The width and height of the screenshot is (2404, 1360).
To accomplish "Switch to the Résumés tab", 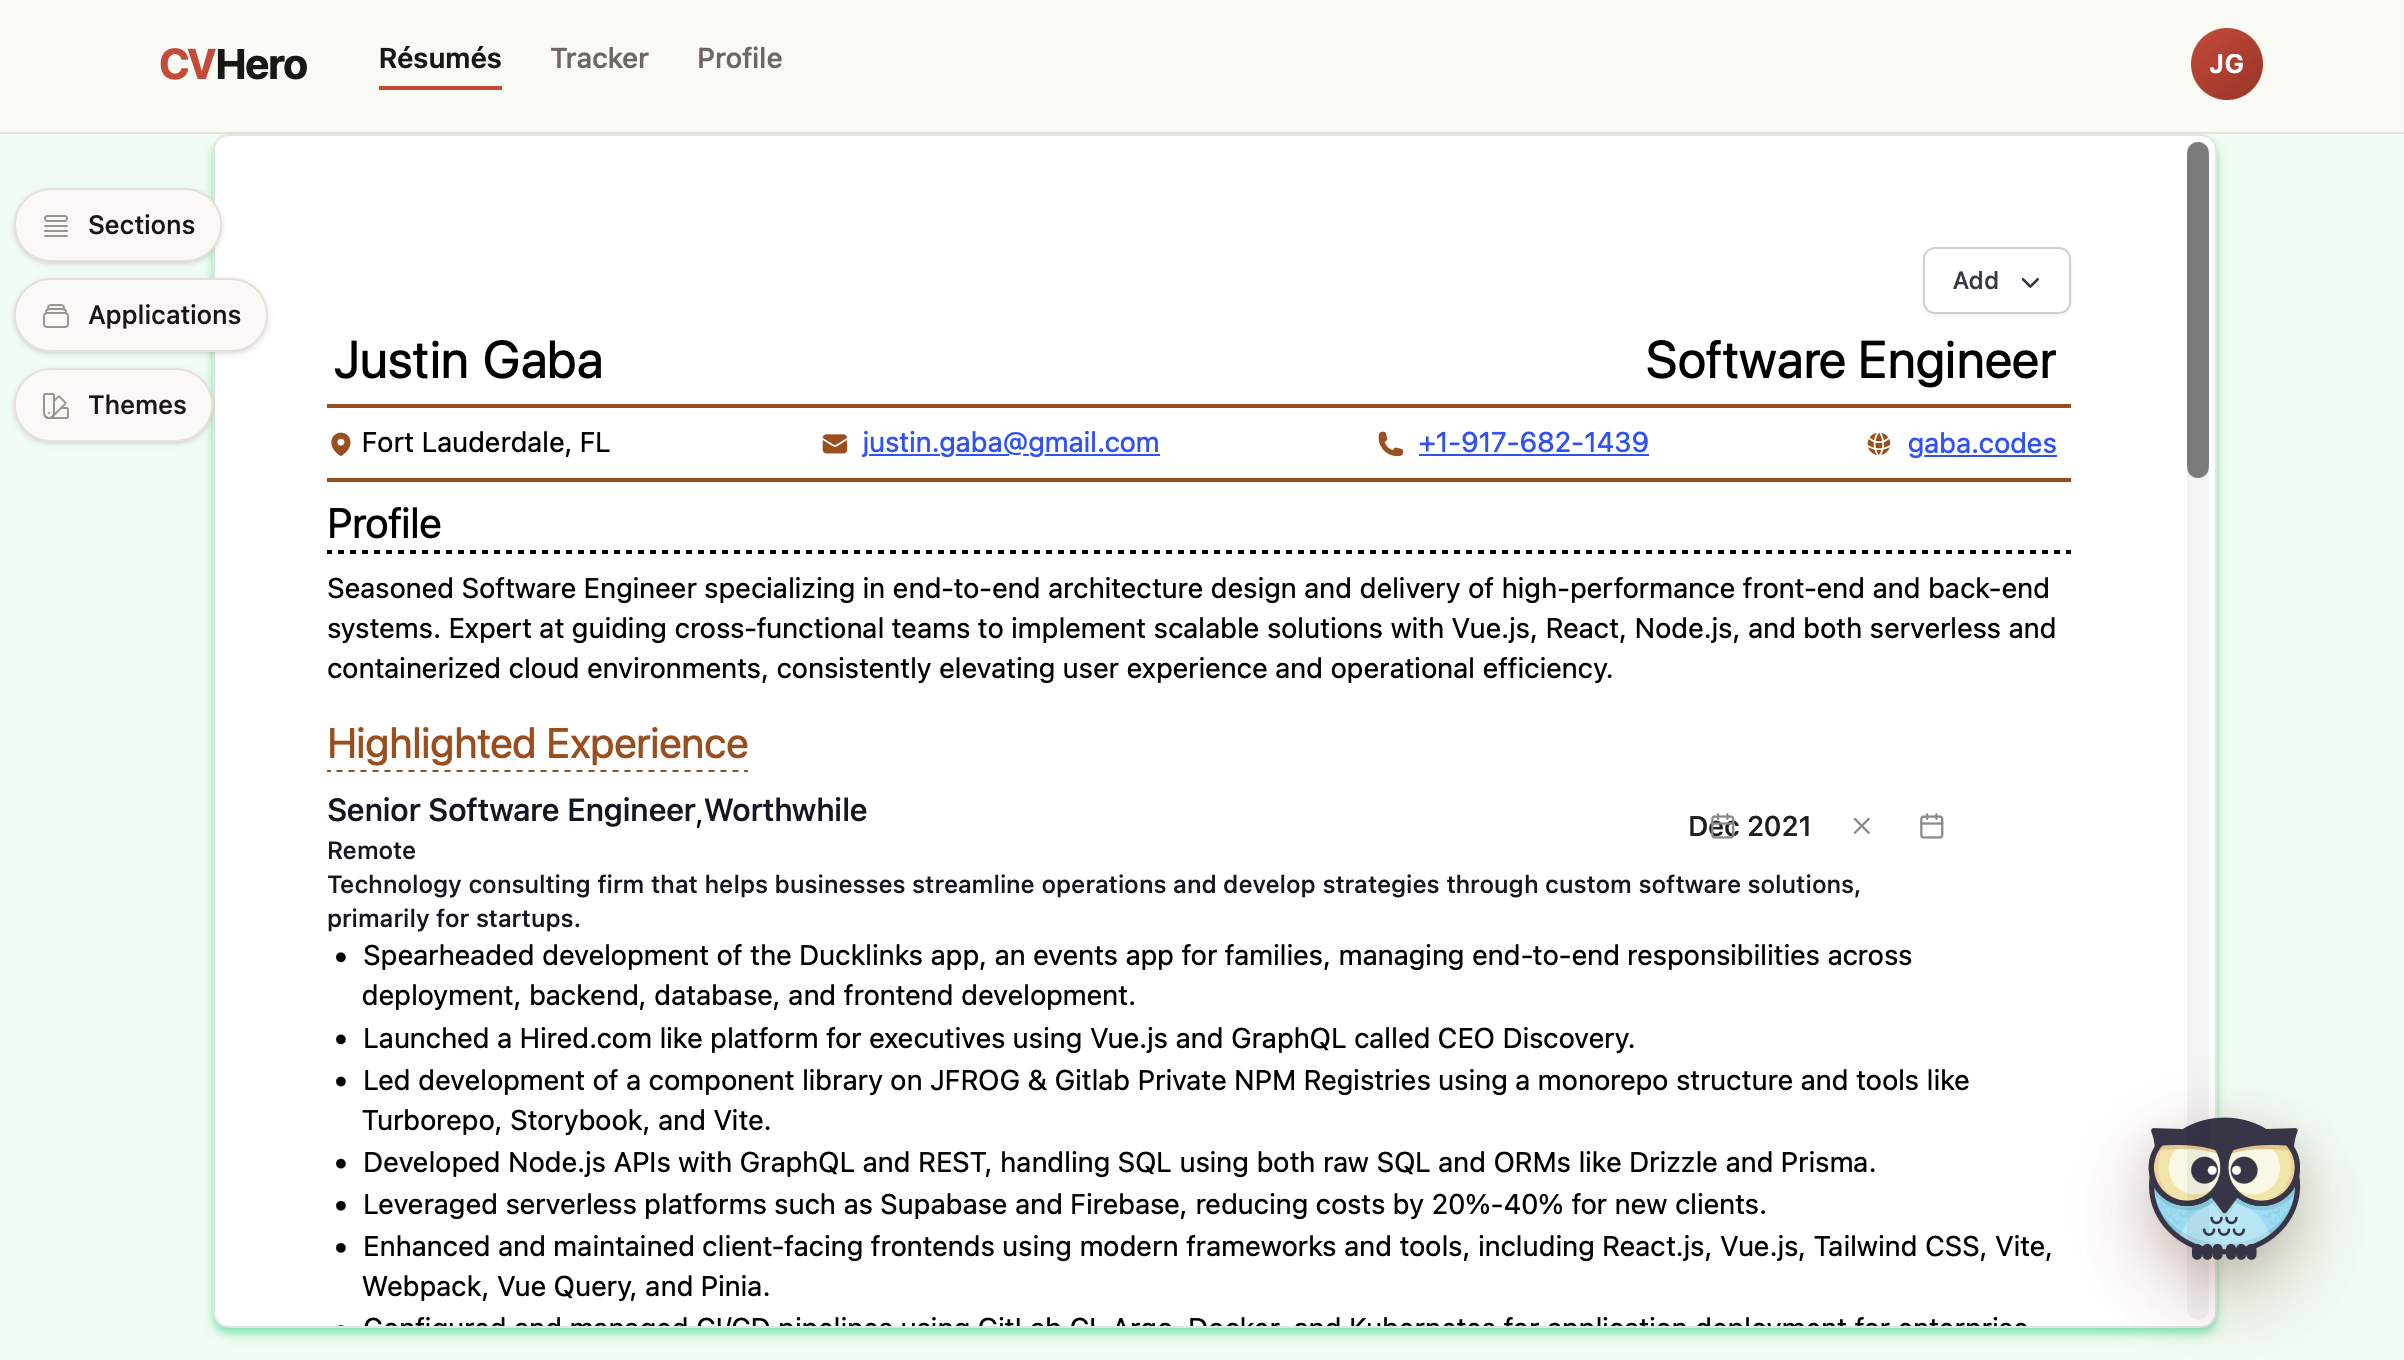I will (x=440, y=58).
